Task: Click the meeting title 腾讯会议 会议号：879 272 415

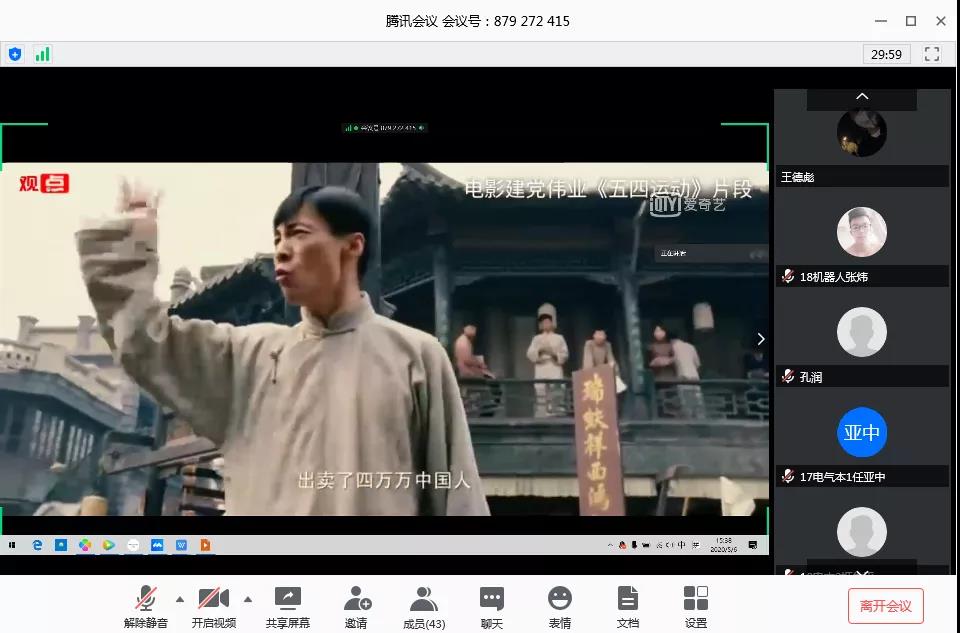Action: (478, 21)
